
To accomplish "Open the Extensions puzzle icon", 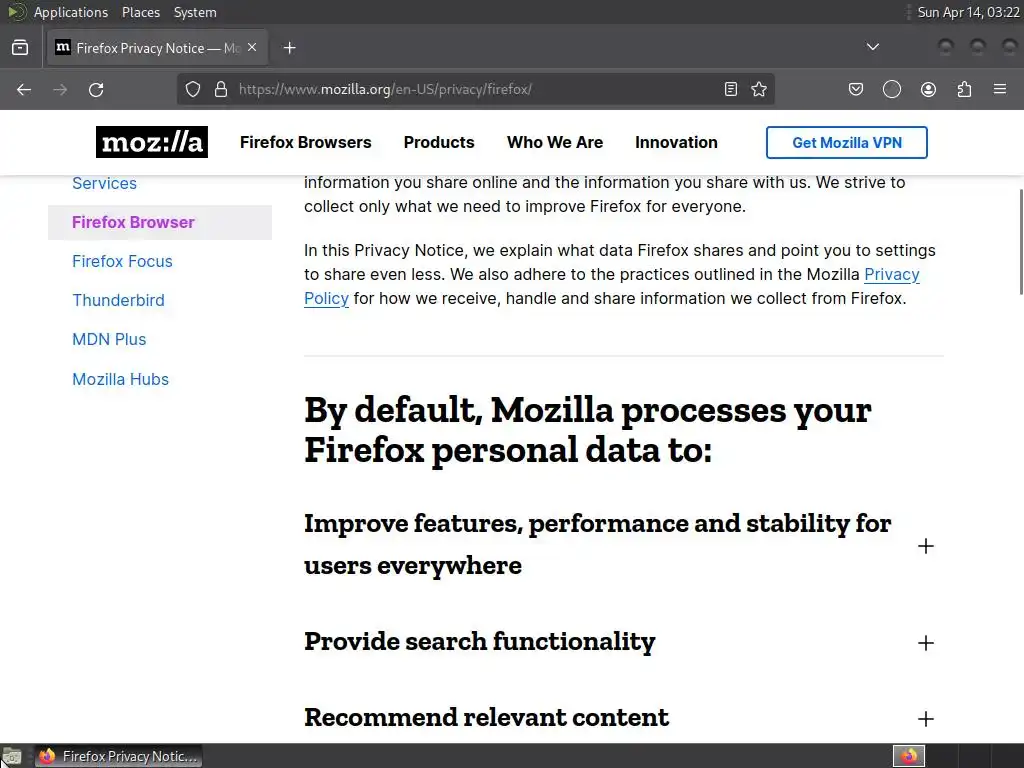I will (x=964, y=89).
